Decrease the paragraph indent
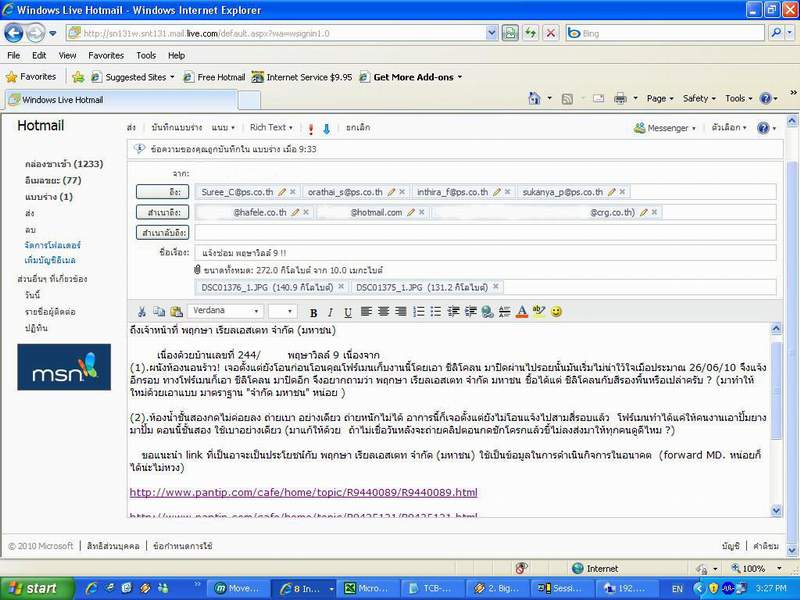Screen dimensions: 800x600 453,312
